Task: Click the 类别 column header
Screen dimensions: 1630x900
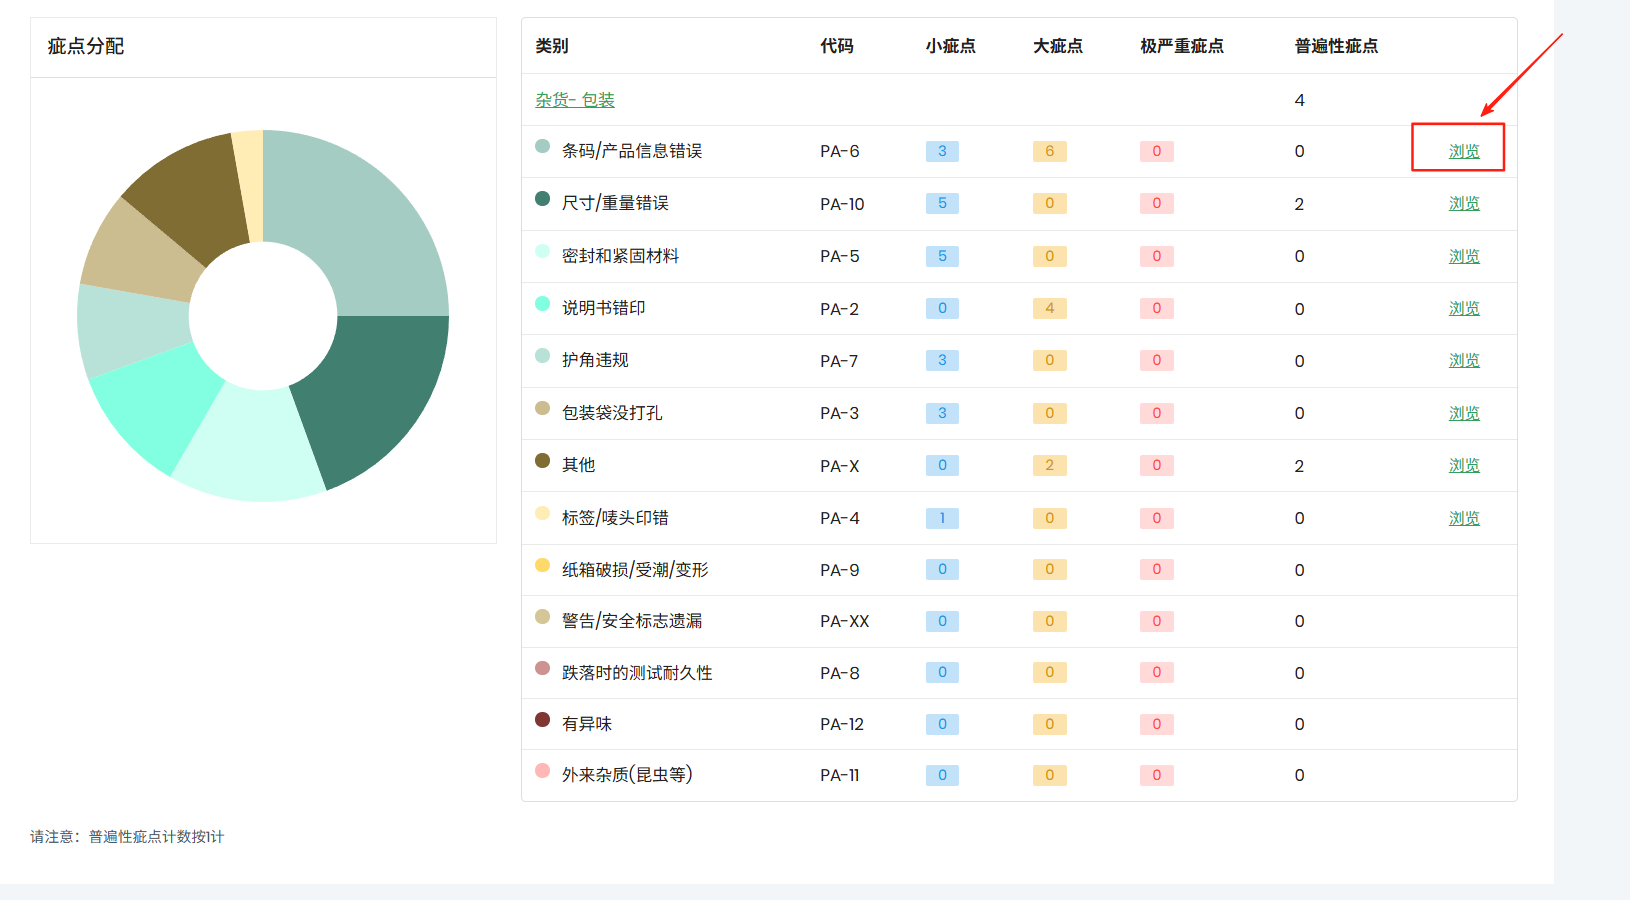Action: tap(552, 46)
